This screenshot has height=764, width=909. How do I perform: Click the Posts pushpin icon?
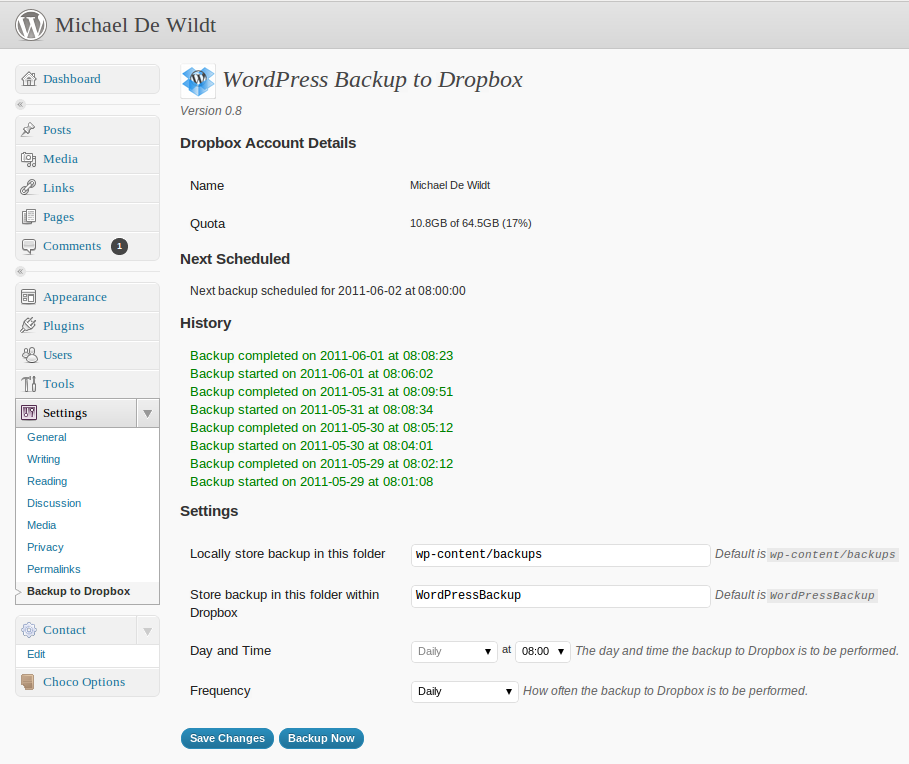(x=28, y=130)
